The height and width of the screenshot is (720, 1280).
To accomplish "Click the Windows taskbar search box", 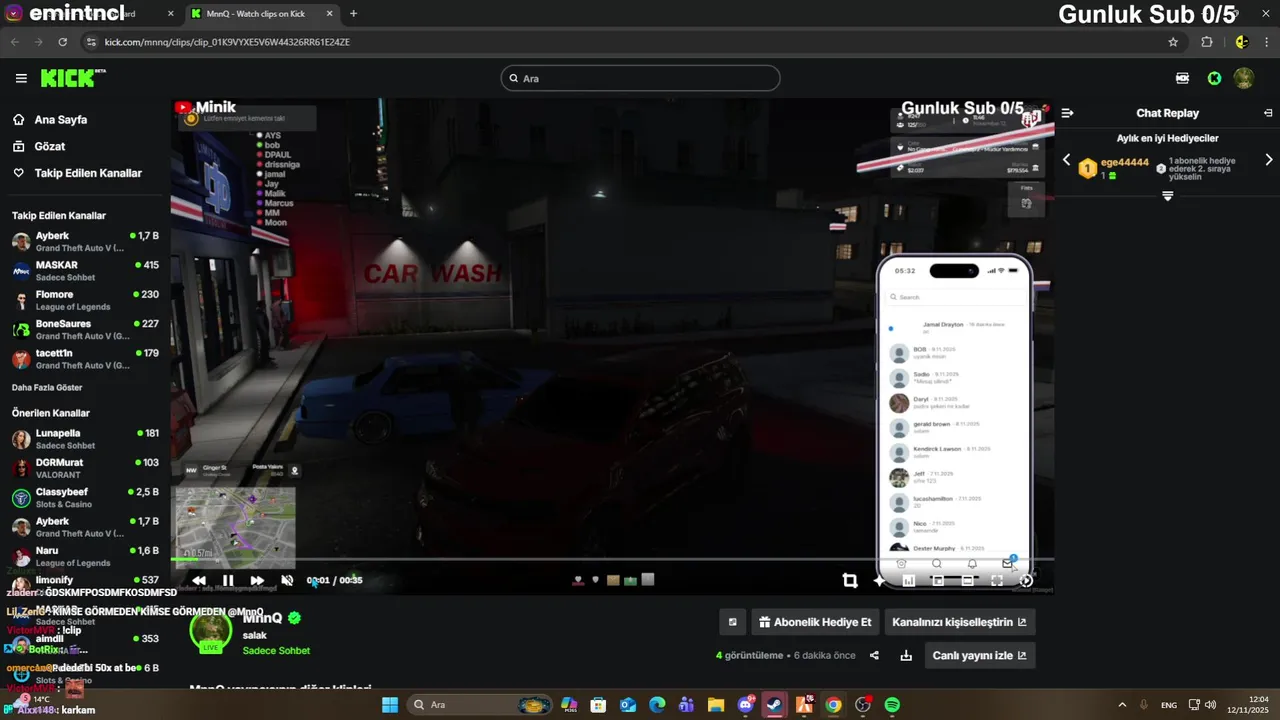I will 482,705.
